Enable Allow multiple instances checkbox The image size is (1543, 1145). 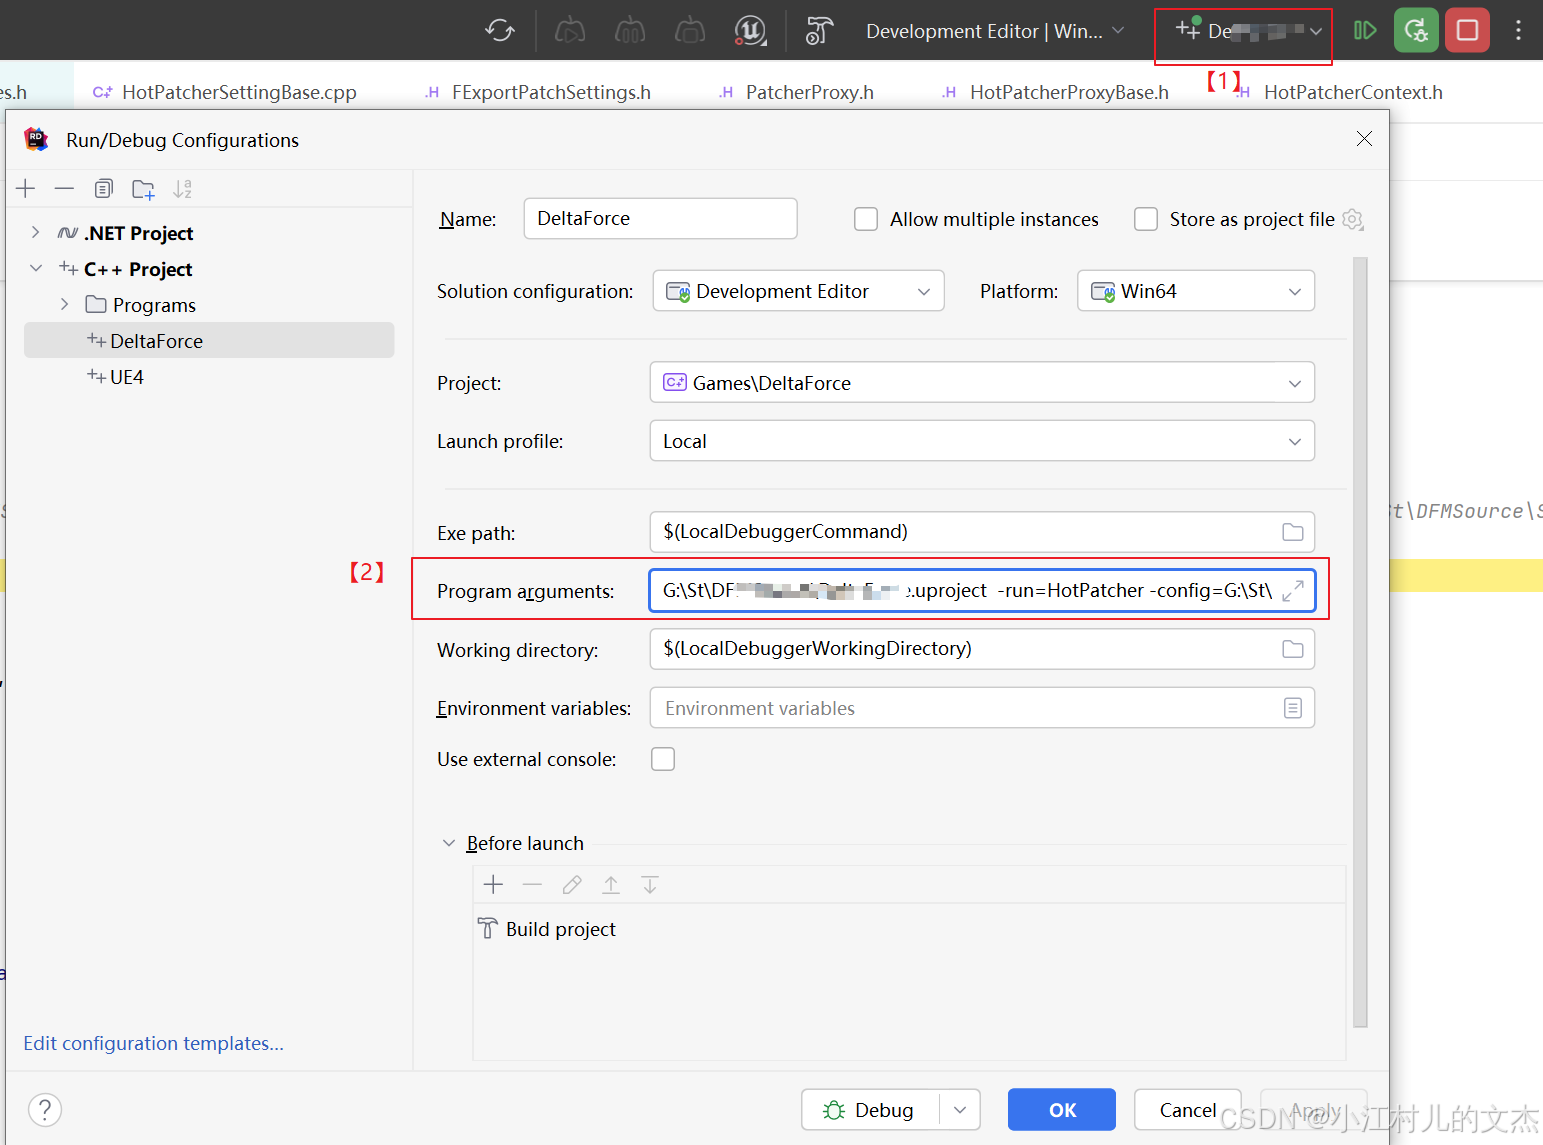click(866, 219)
